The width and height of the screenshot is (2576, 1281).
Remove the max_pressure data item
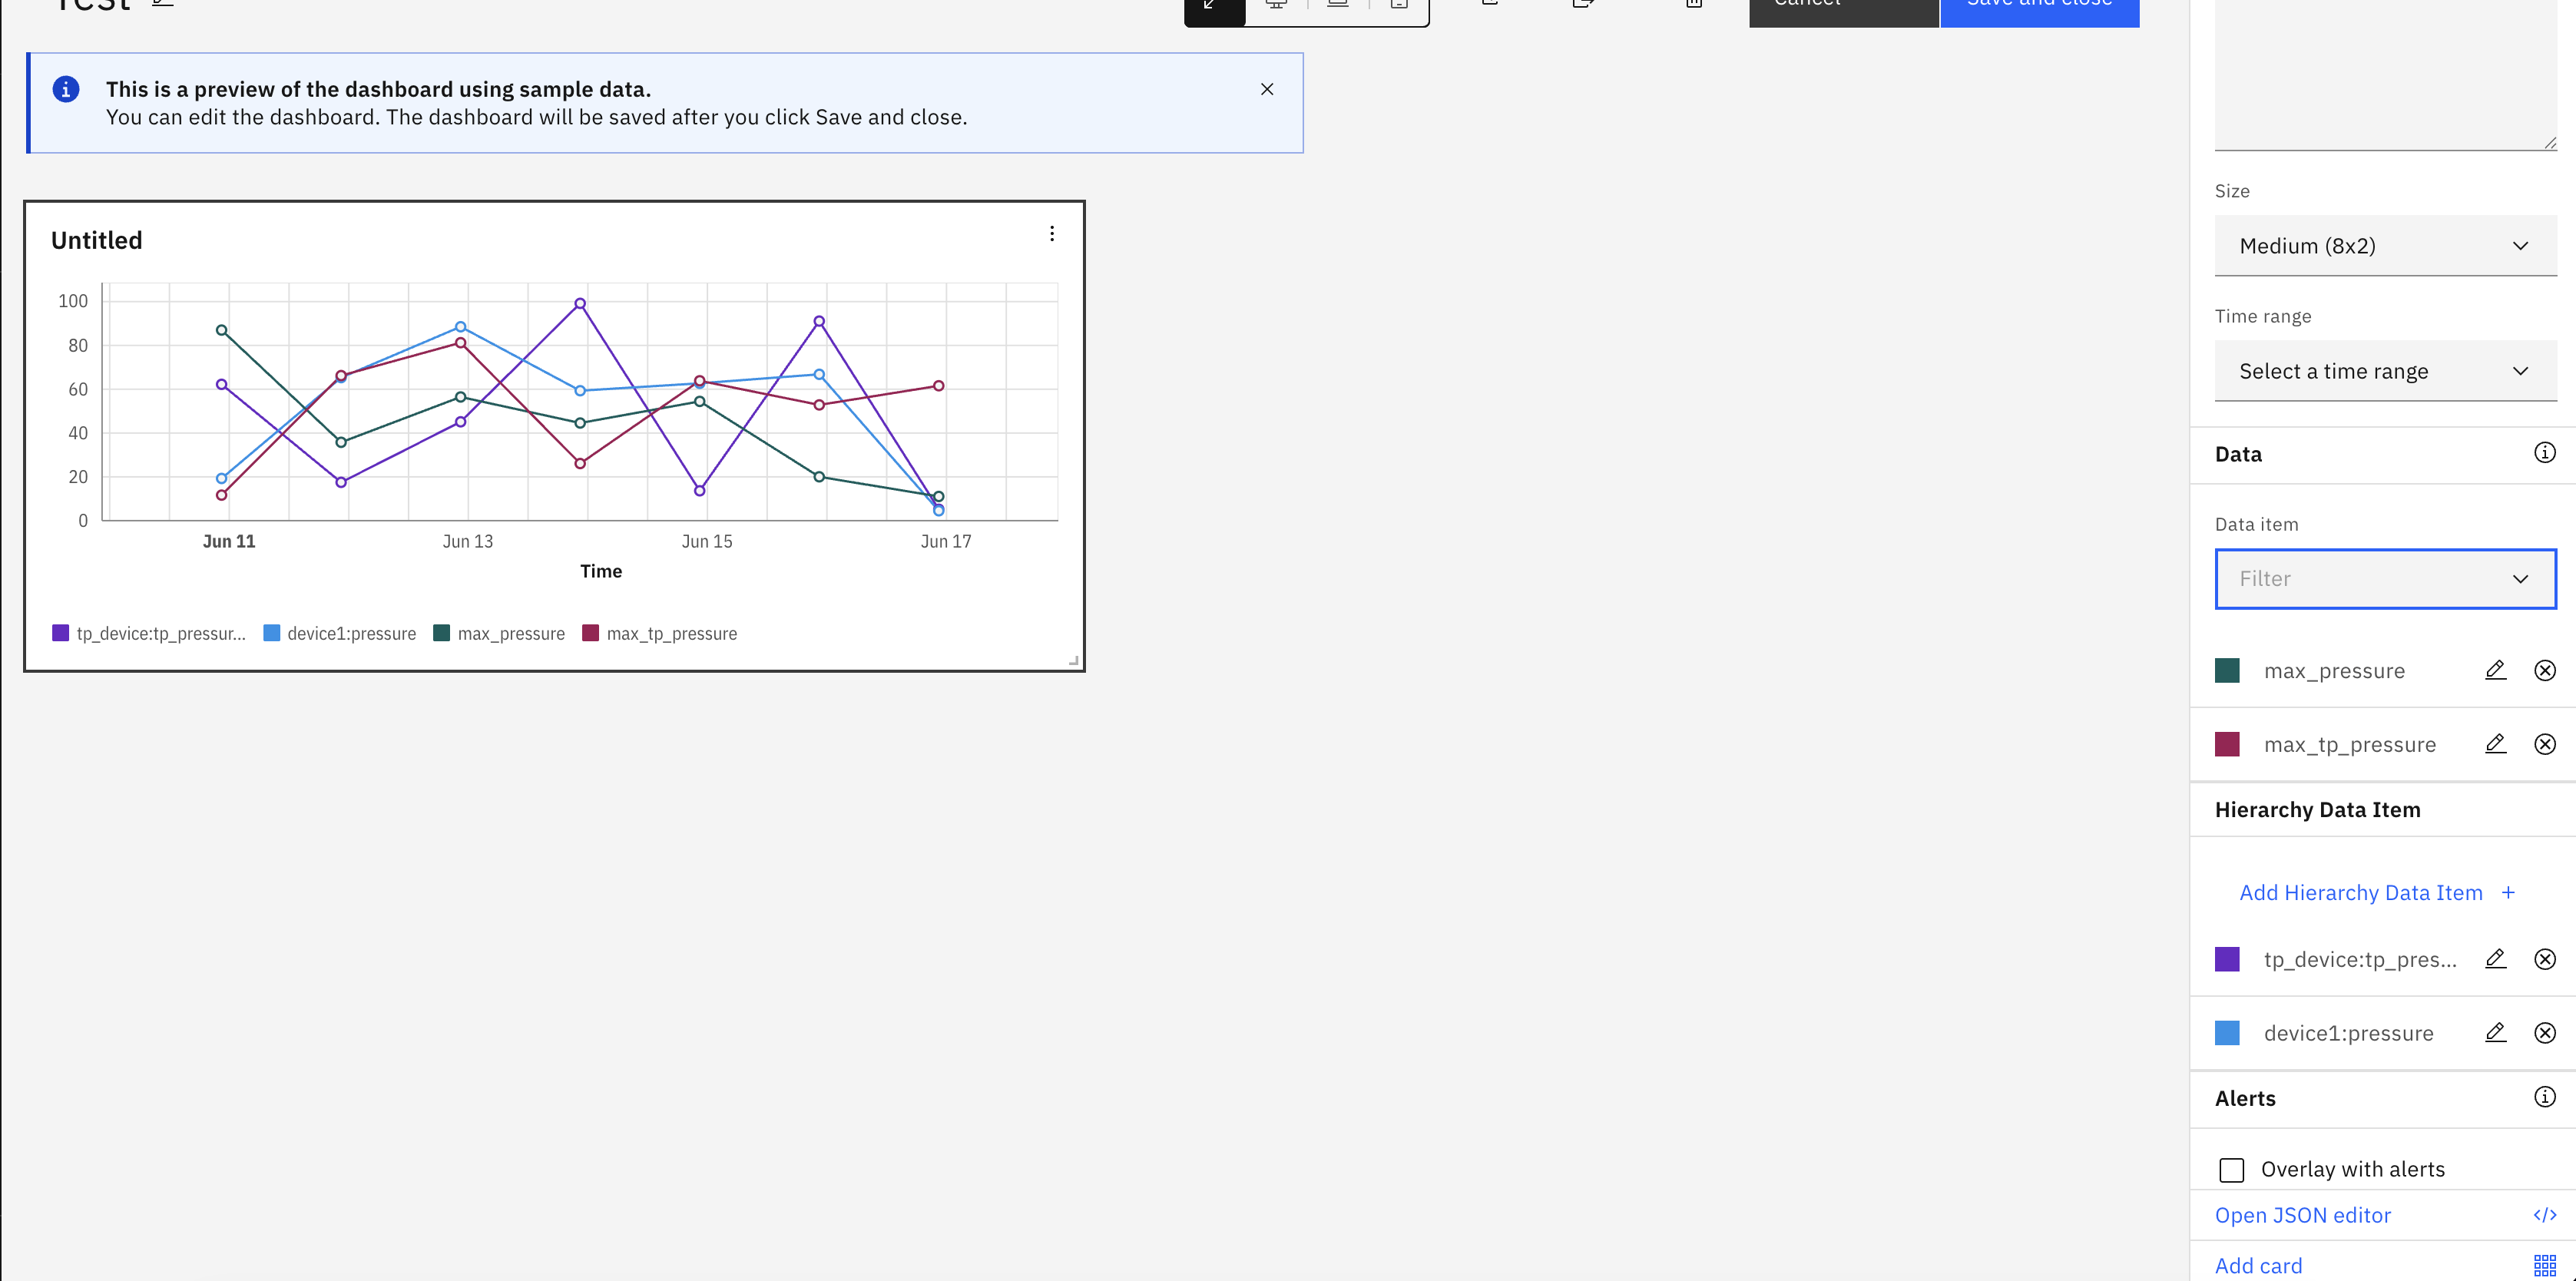point(2545,670)
